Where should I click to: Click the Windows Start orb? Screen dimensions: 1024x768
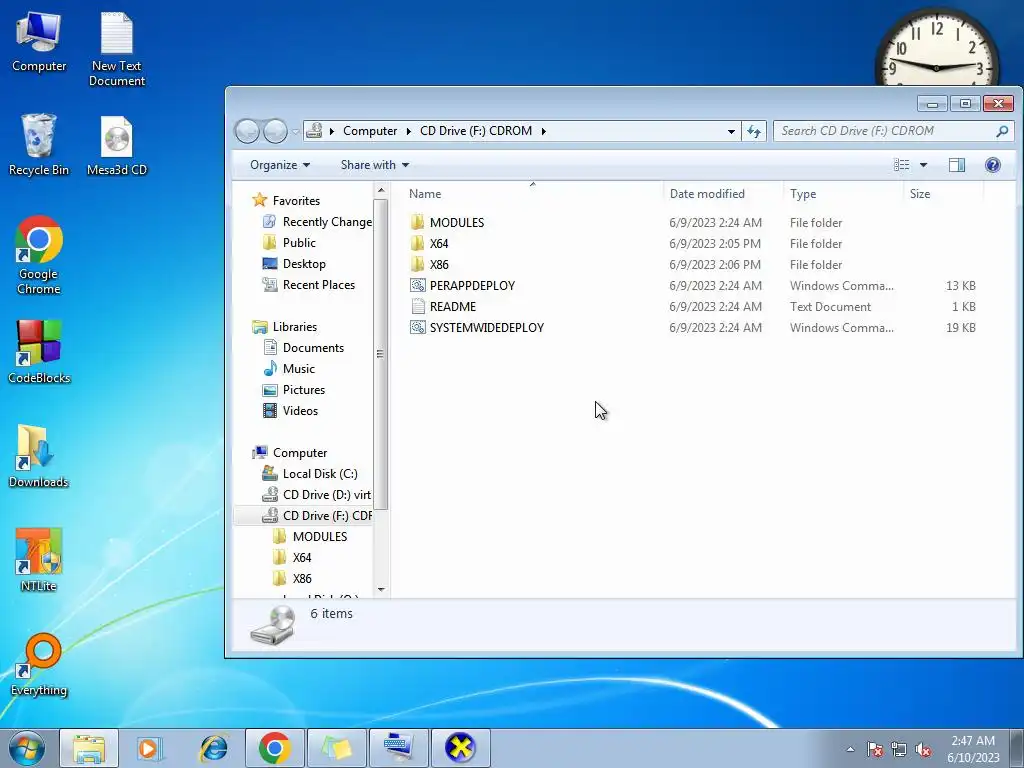coord(27,748)
